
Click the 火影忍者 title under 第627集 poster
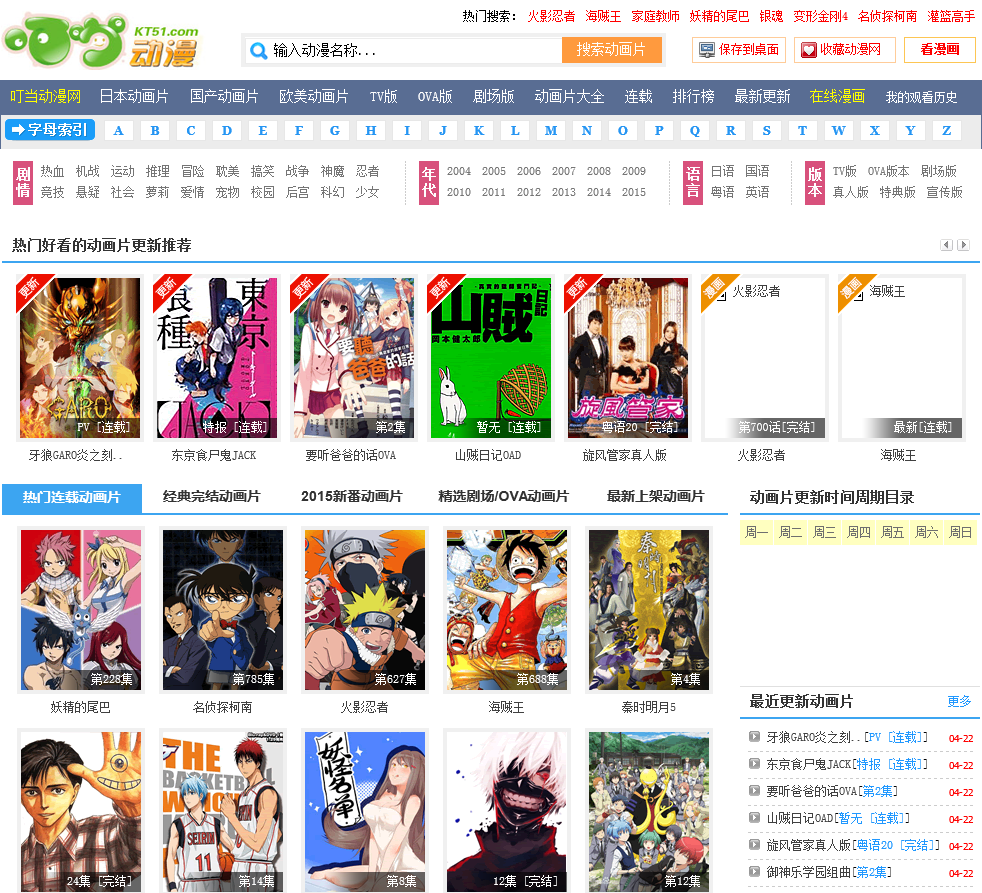tap(364, 708)
